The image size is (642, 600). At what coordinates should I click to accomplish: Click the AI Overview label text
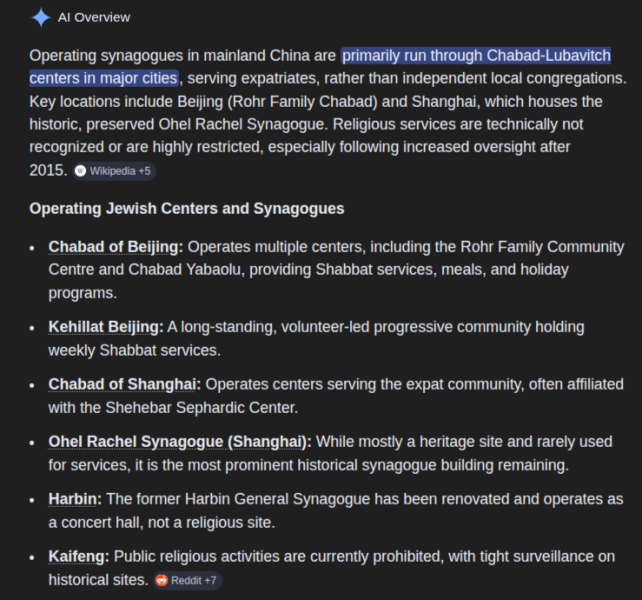tap(94, 18)
